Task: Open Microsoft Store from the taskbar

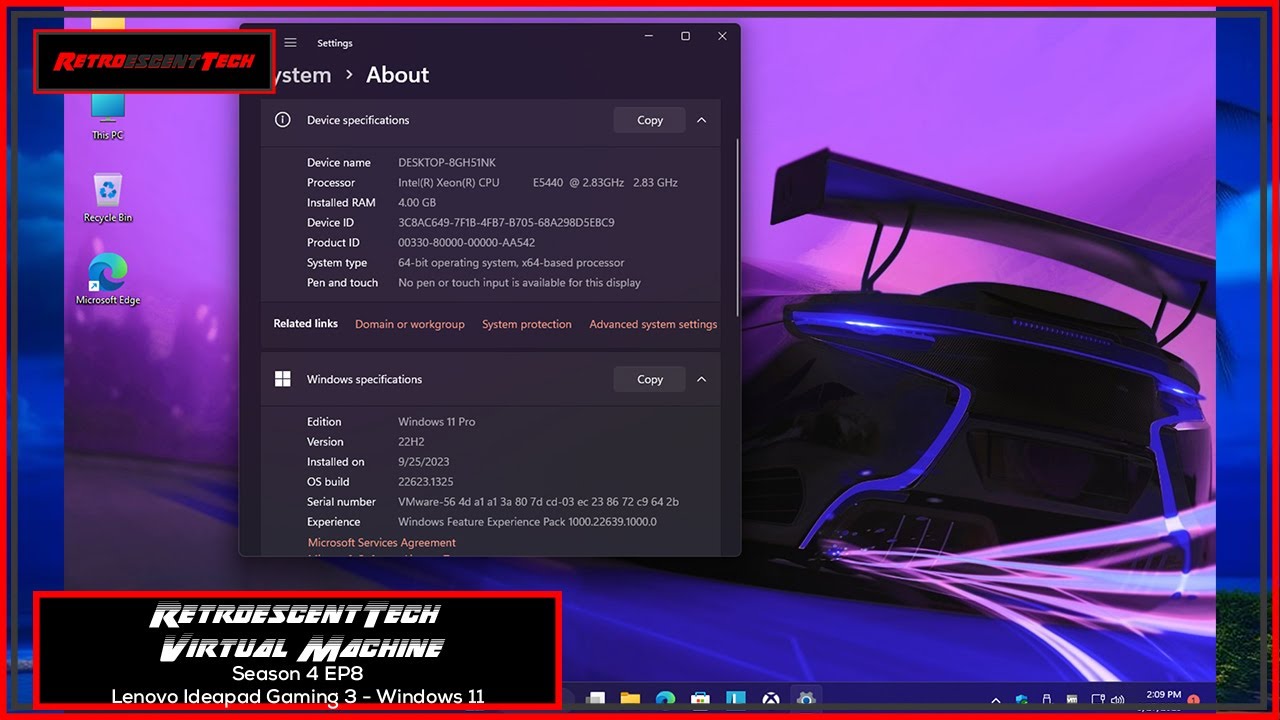Action: tap(700, 699)
